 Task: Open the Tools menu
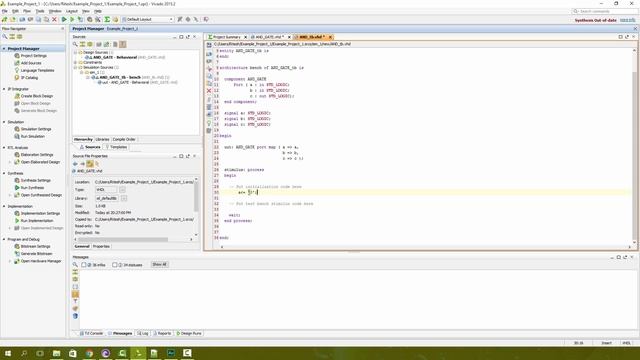pyautogui.click(x=40, y=11)
